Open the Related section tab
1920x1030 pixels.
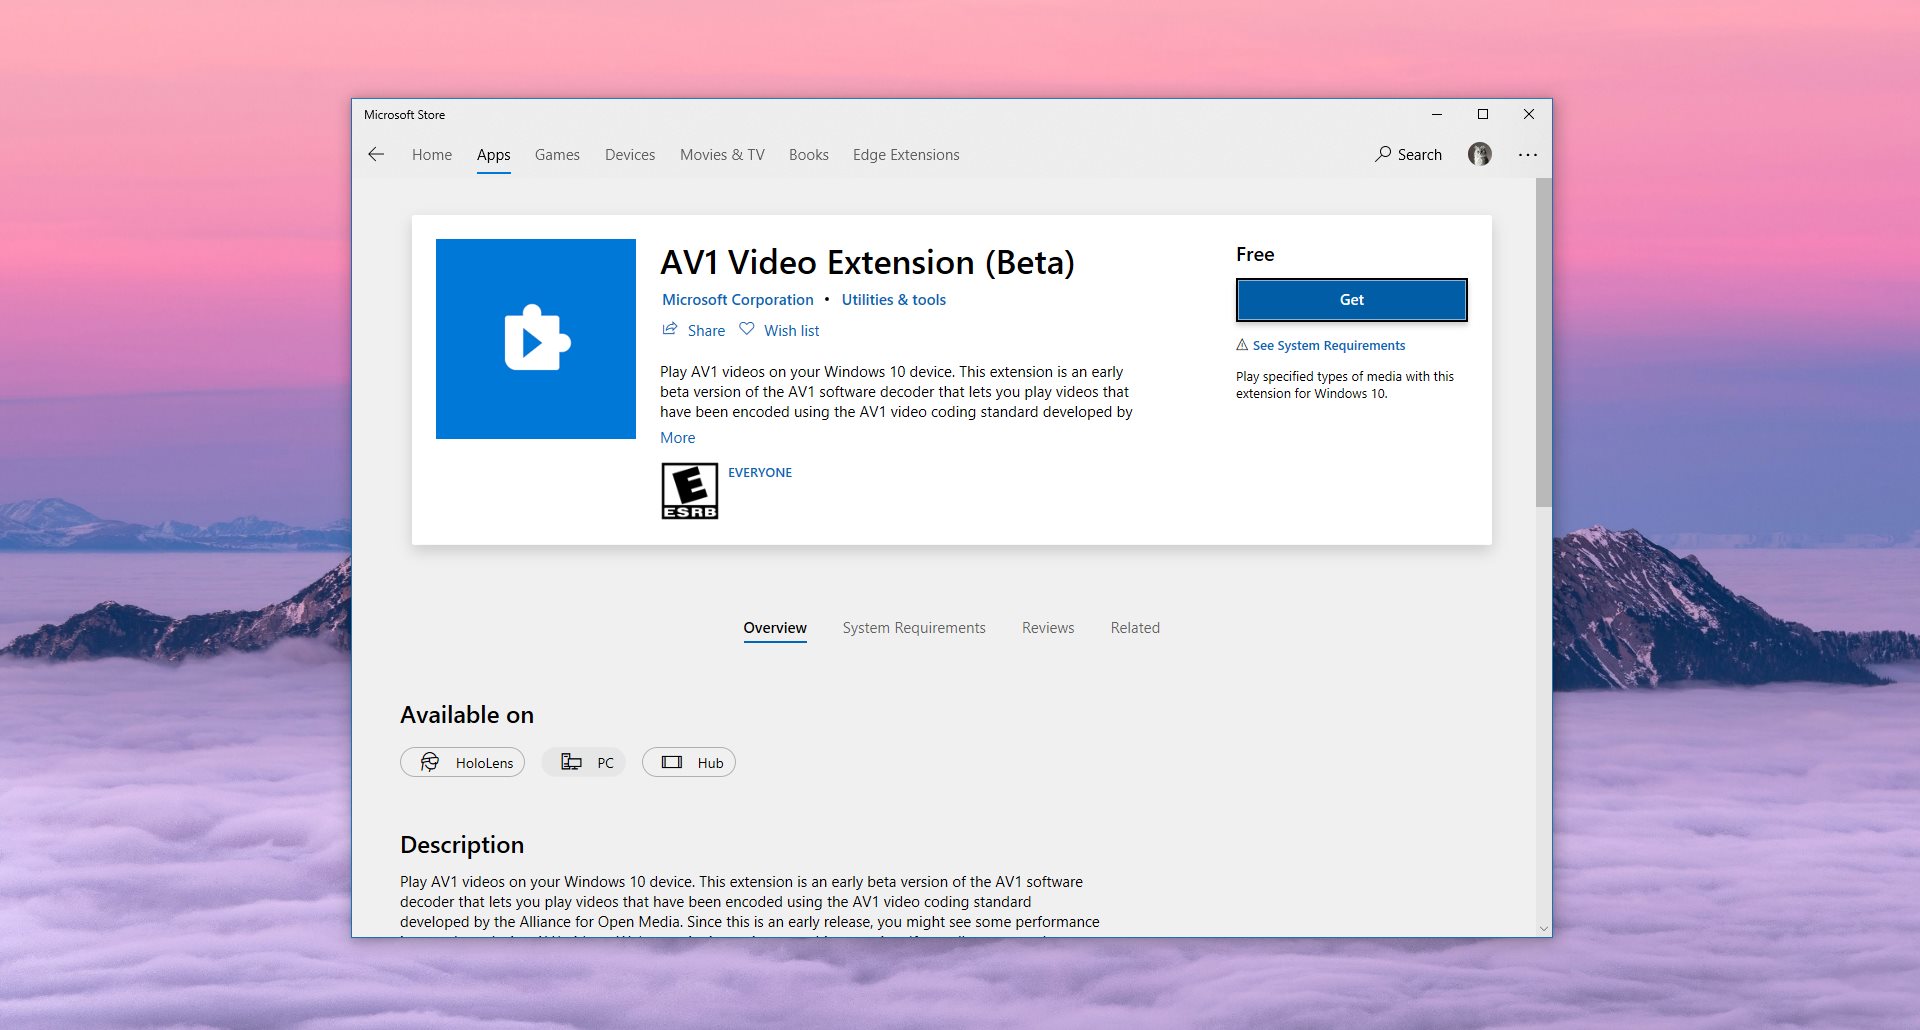pyautogui.click(x=1135, y=628)
